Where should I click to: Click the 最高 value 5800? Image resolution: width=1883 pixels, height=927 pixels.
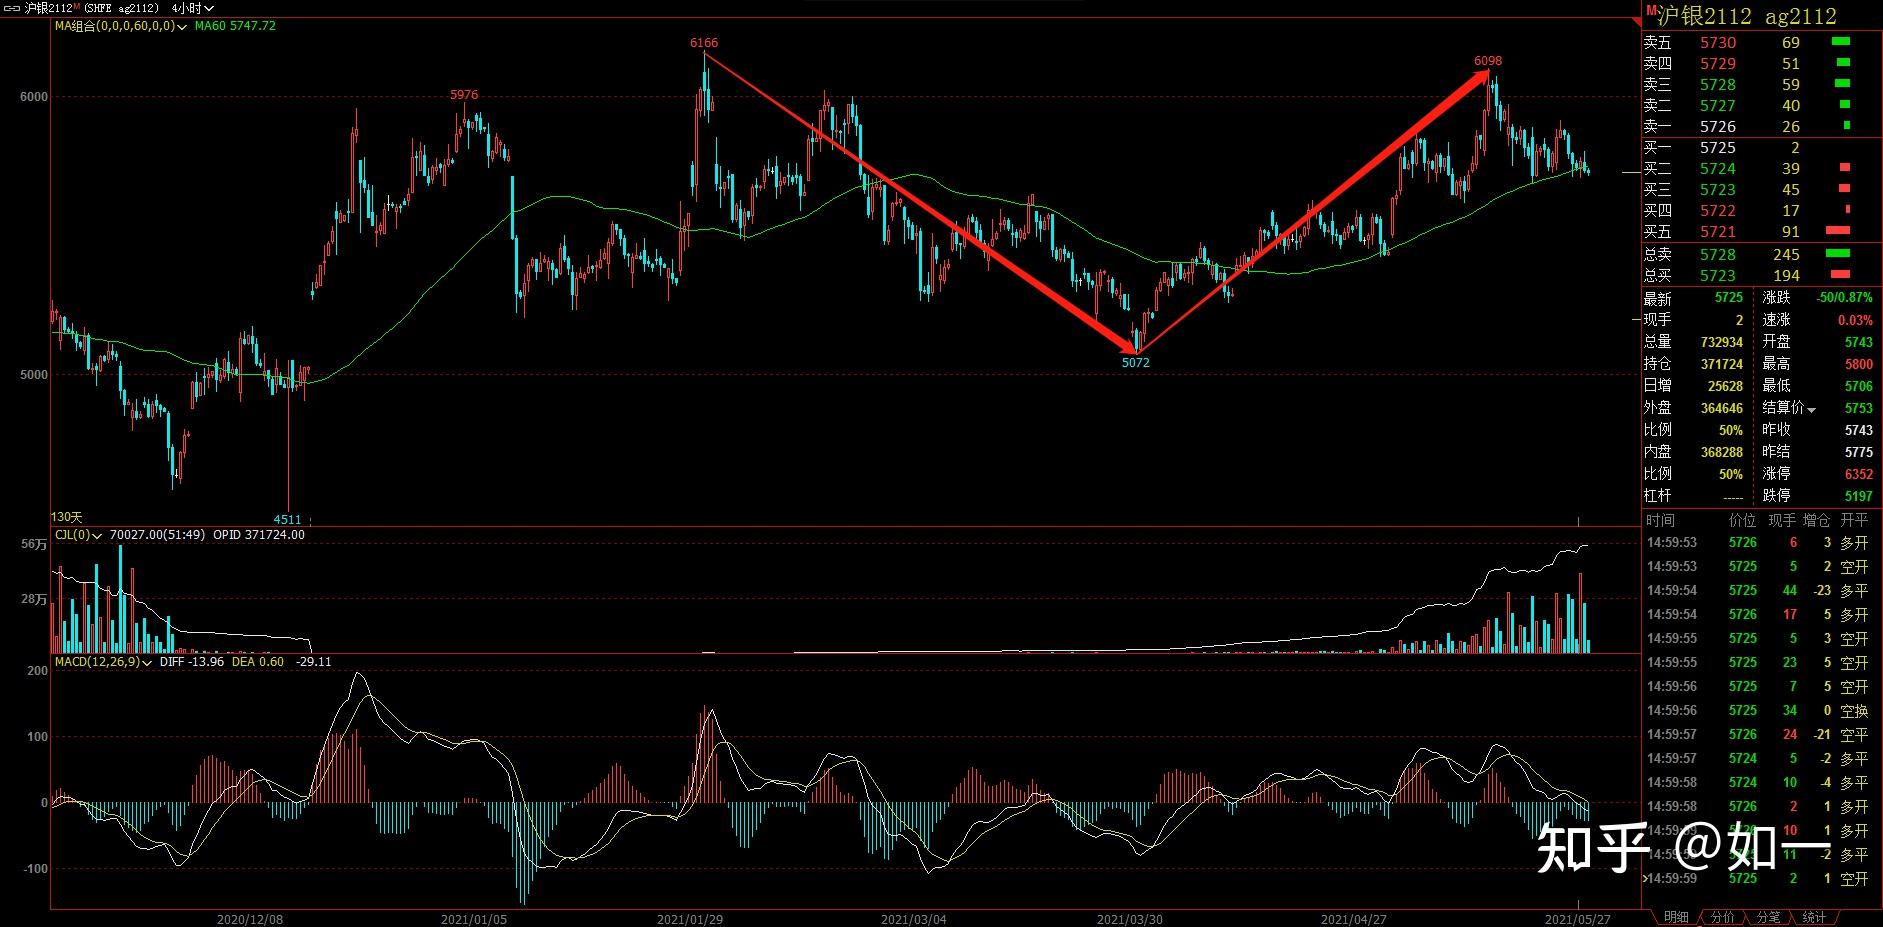(x=1858, y=364)
